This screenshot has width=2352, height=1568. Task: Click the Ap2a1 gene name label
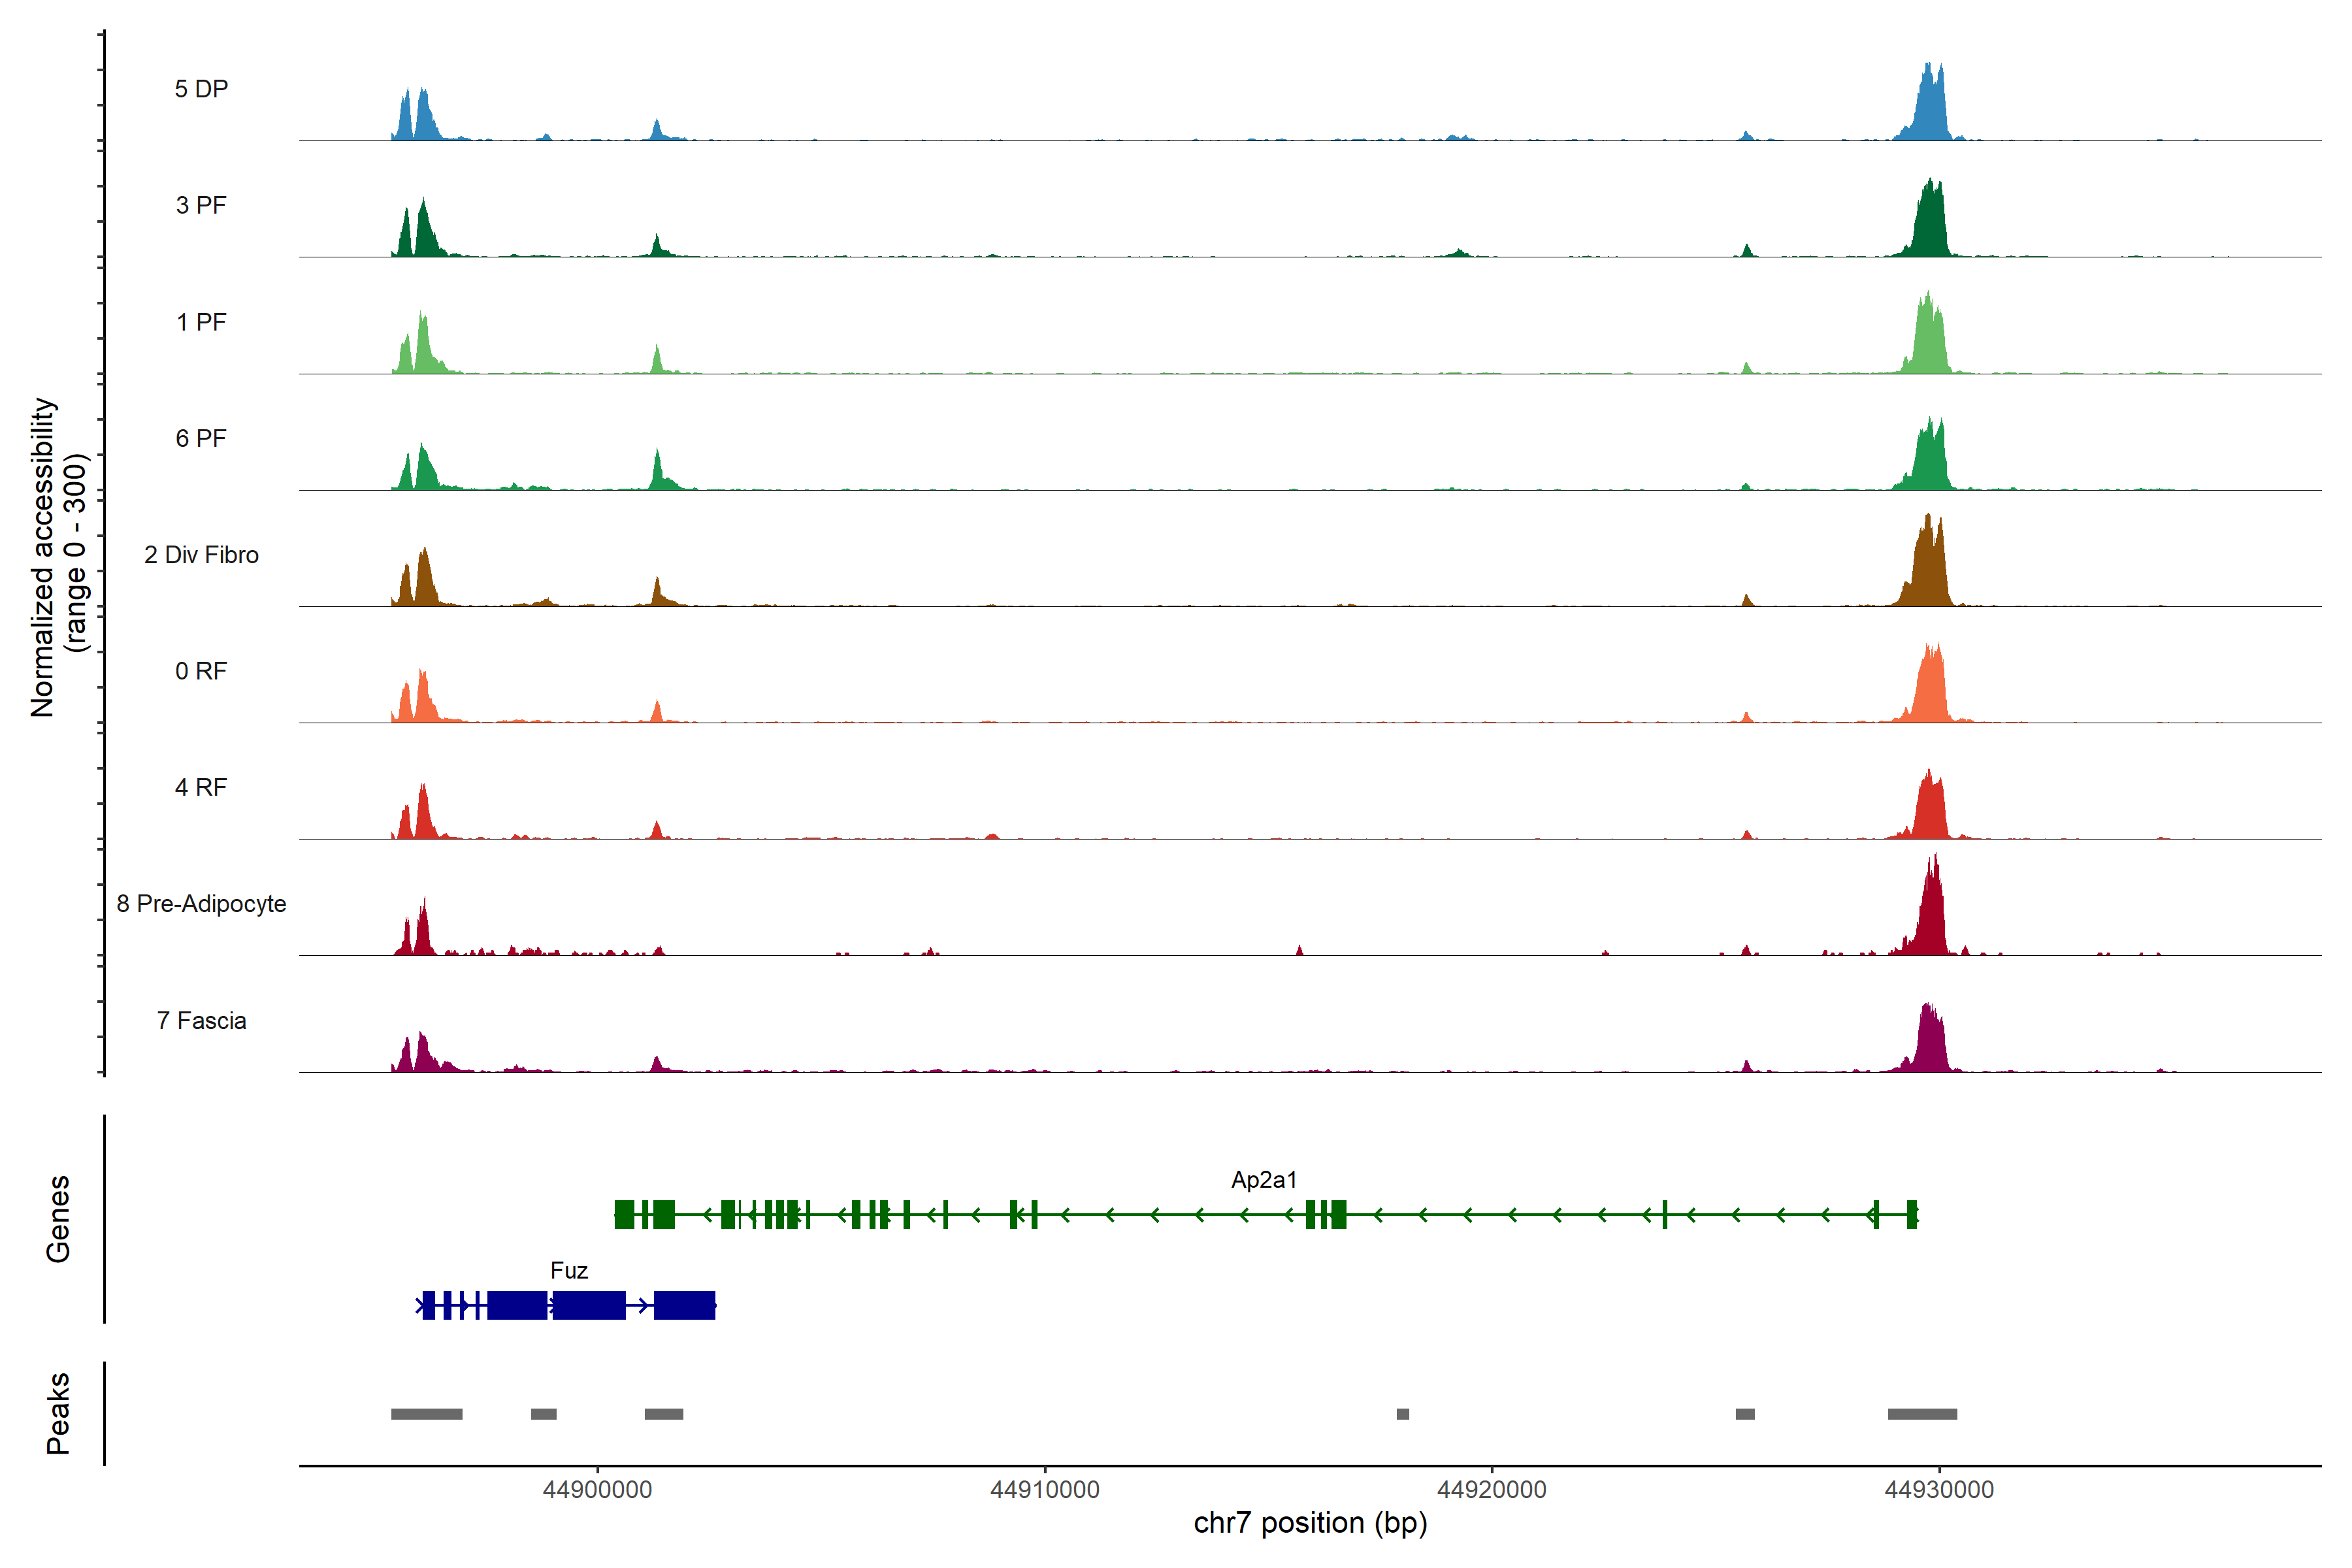click(1263, 1179)
